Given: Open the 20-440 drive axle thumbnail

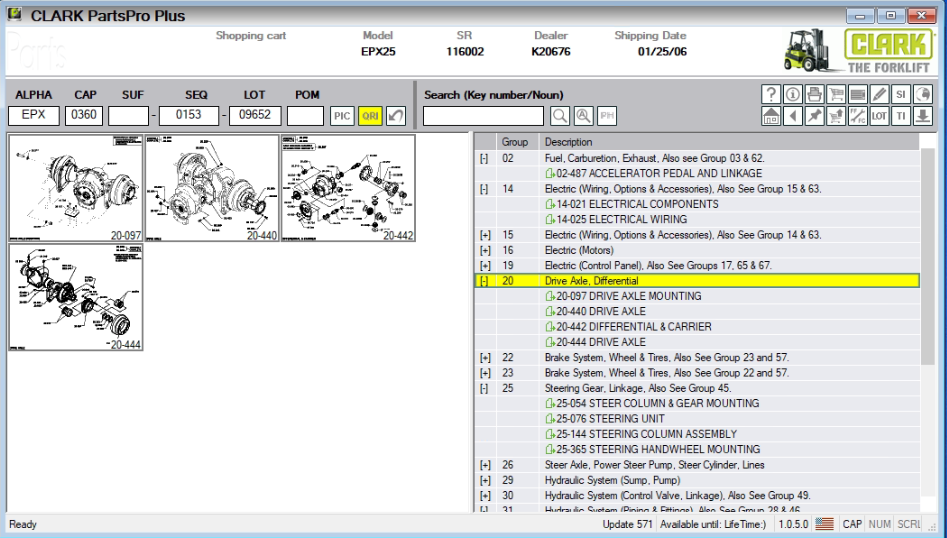Looking at the screenshot, I should click(212, 188).
